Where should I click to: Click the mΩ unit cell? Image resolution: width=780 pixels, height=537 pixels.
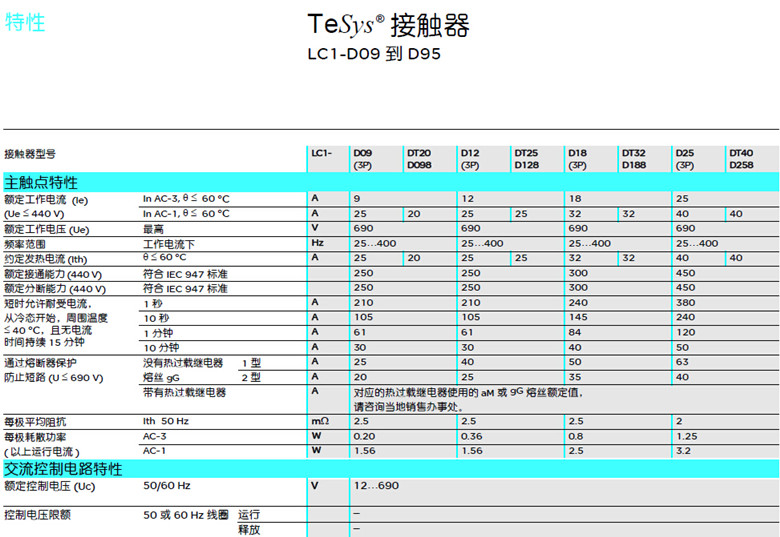tap(320, 421)
